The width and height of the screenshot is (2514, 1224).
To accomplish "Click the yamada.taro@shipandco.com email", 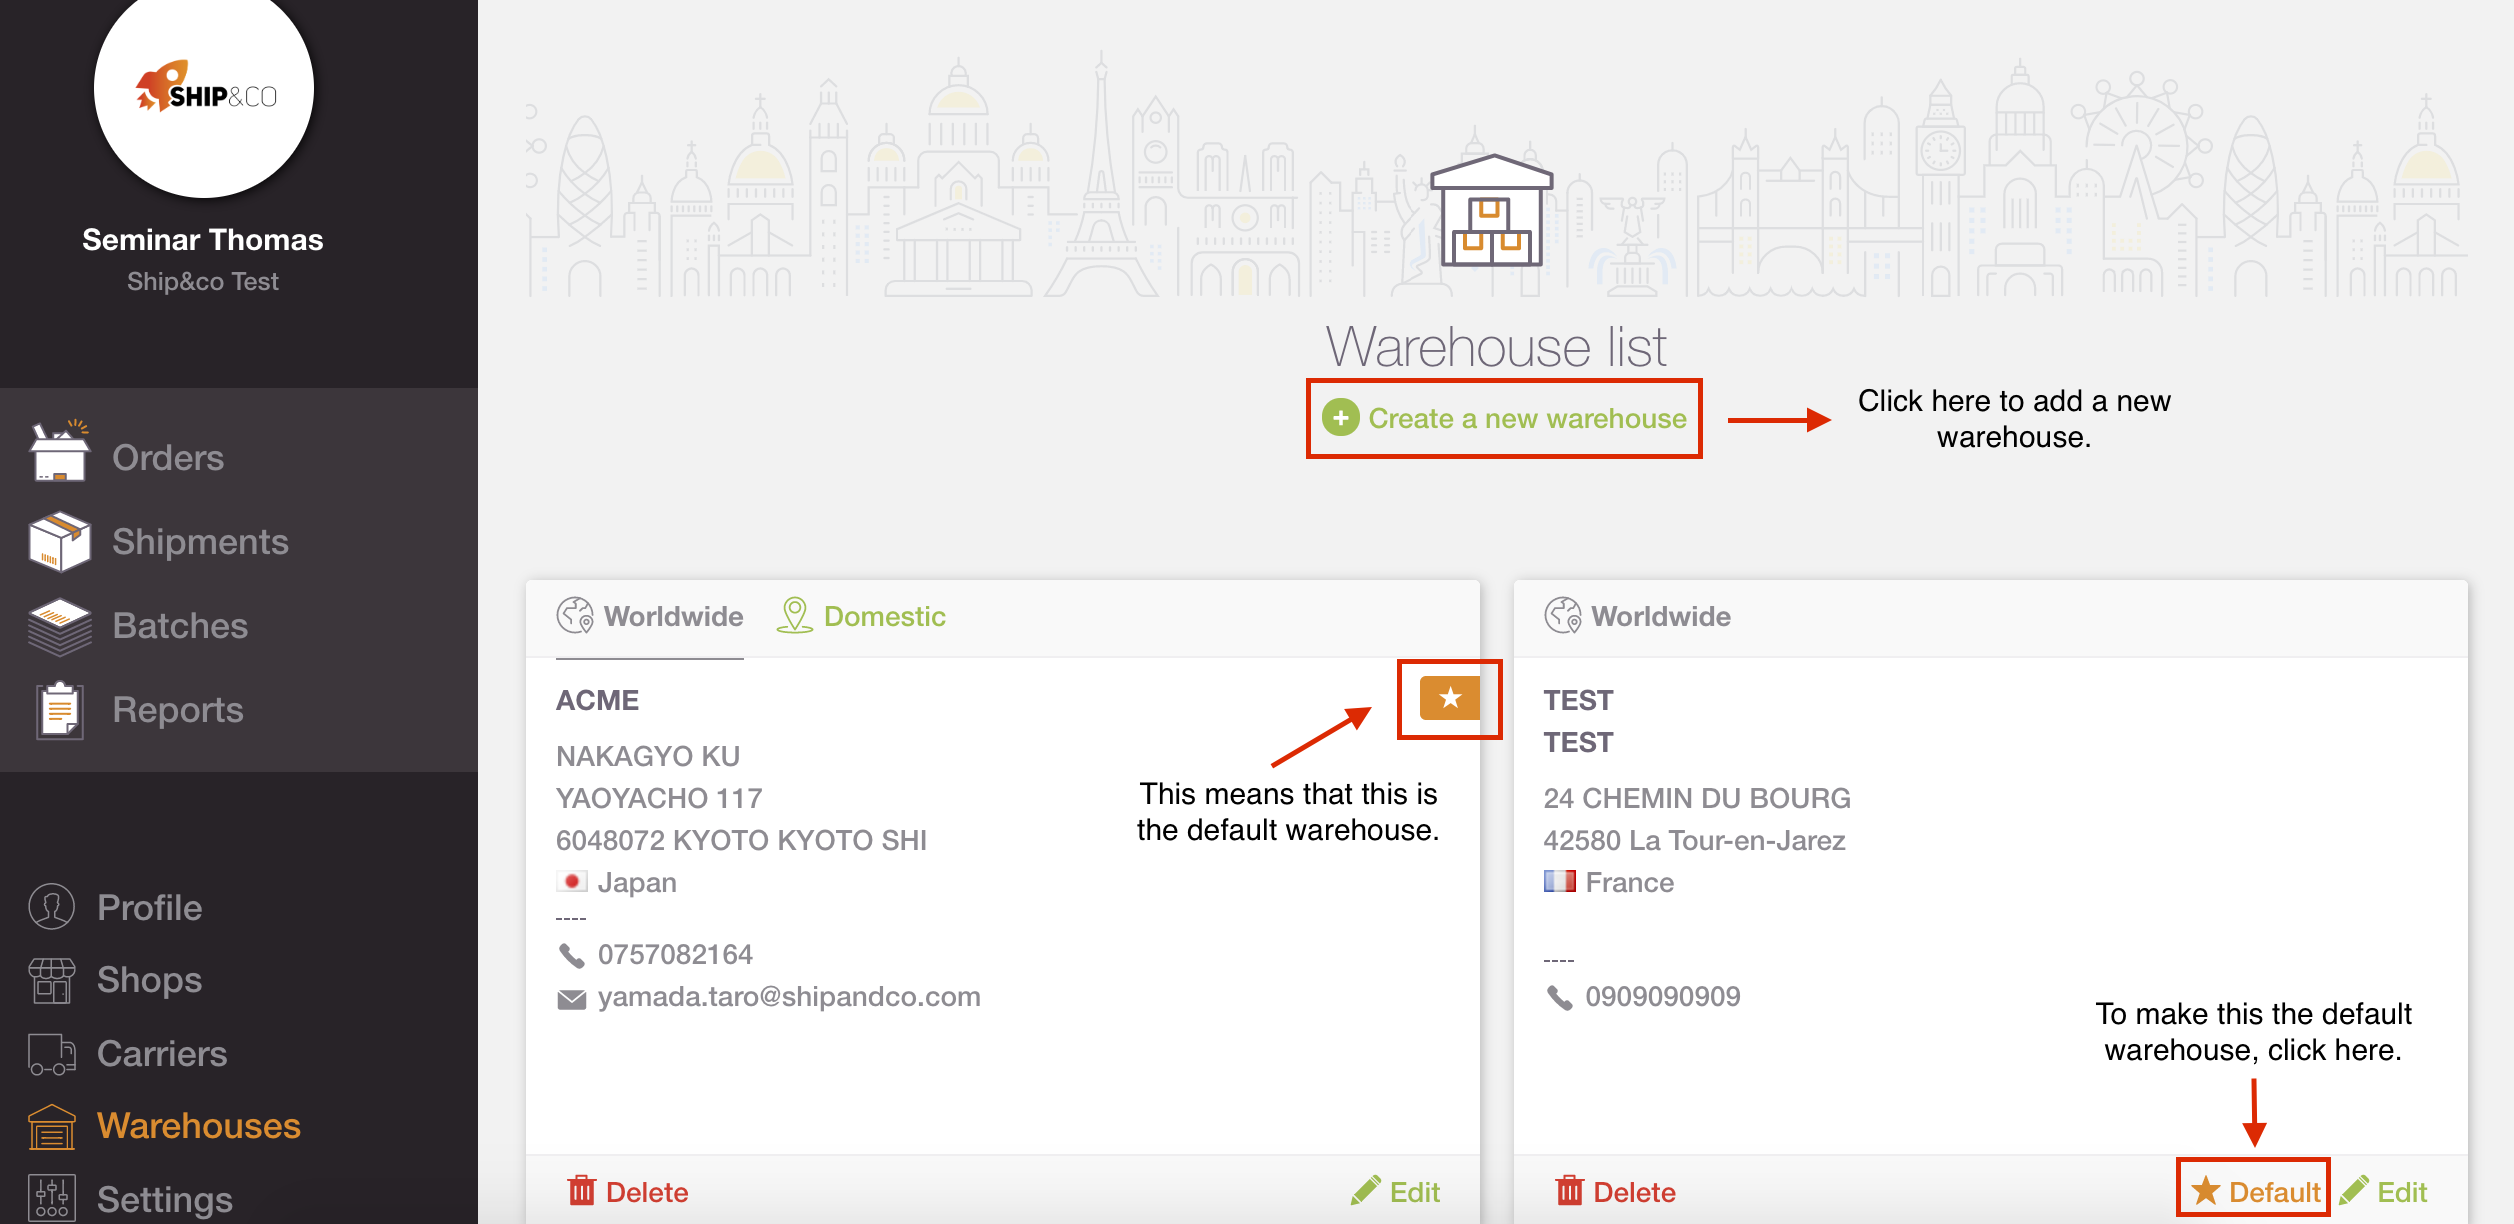I will (x=789, y=997).
